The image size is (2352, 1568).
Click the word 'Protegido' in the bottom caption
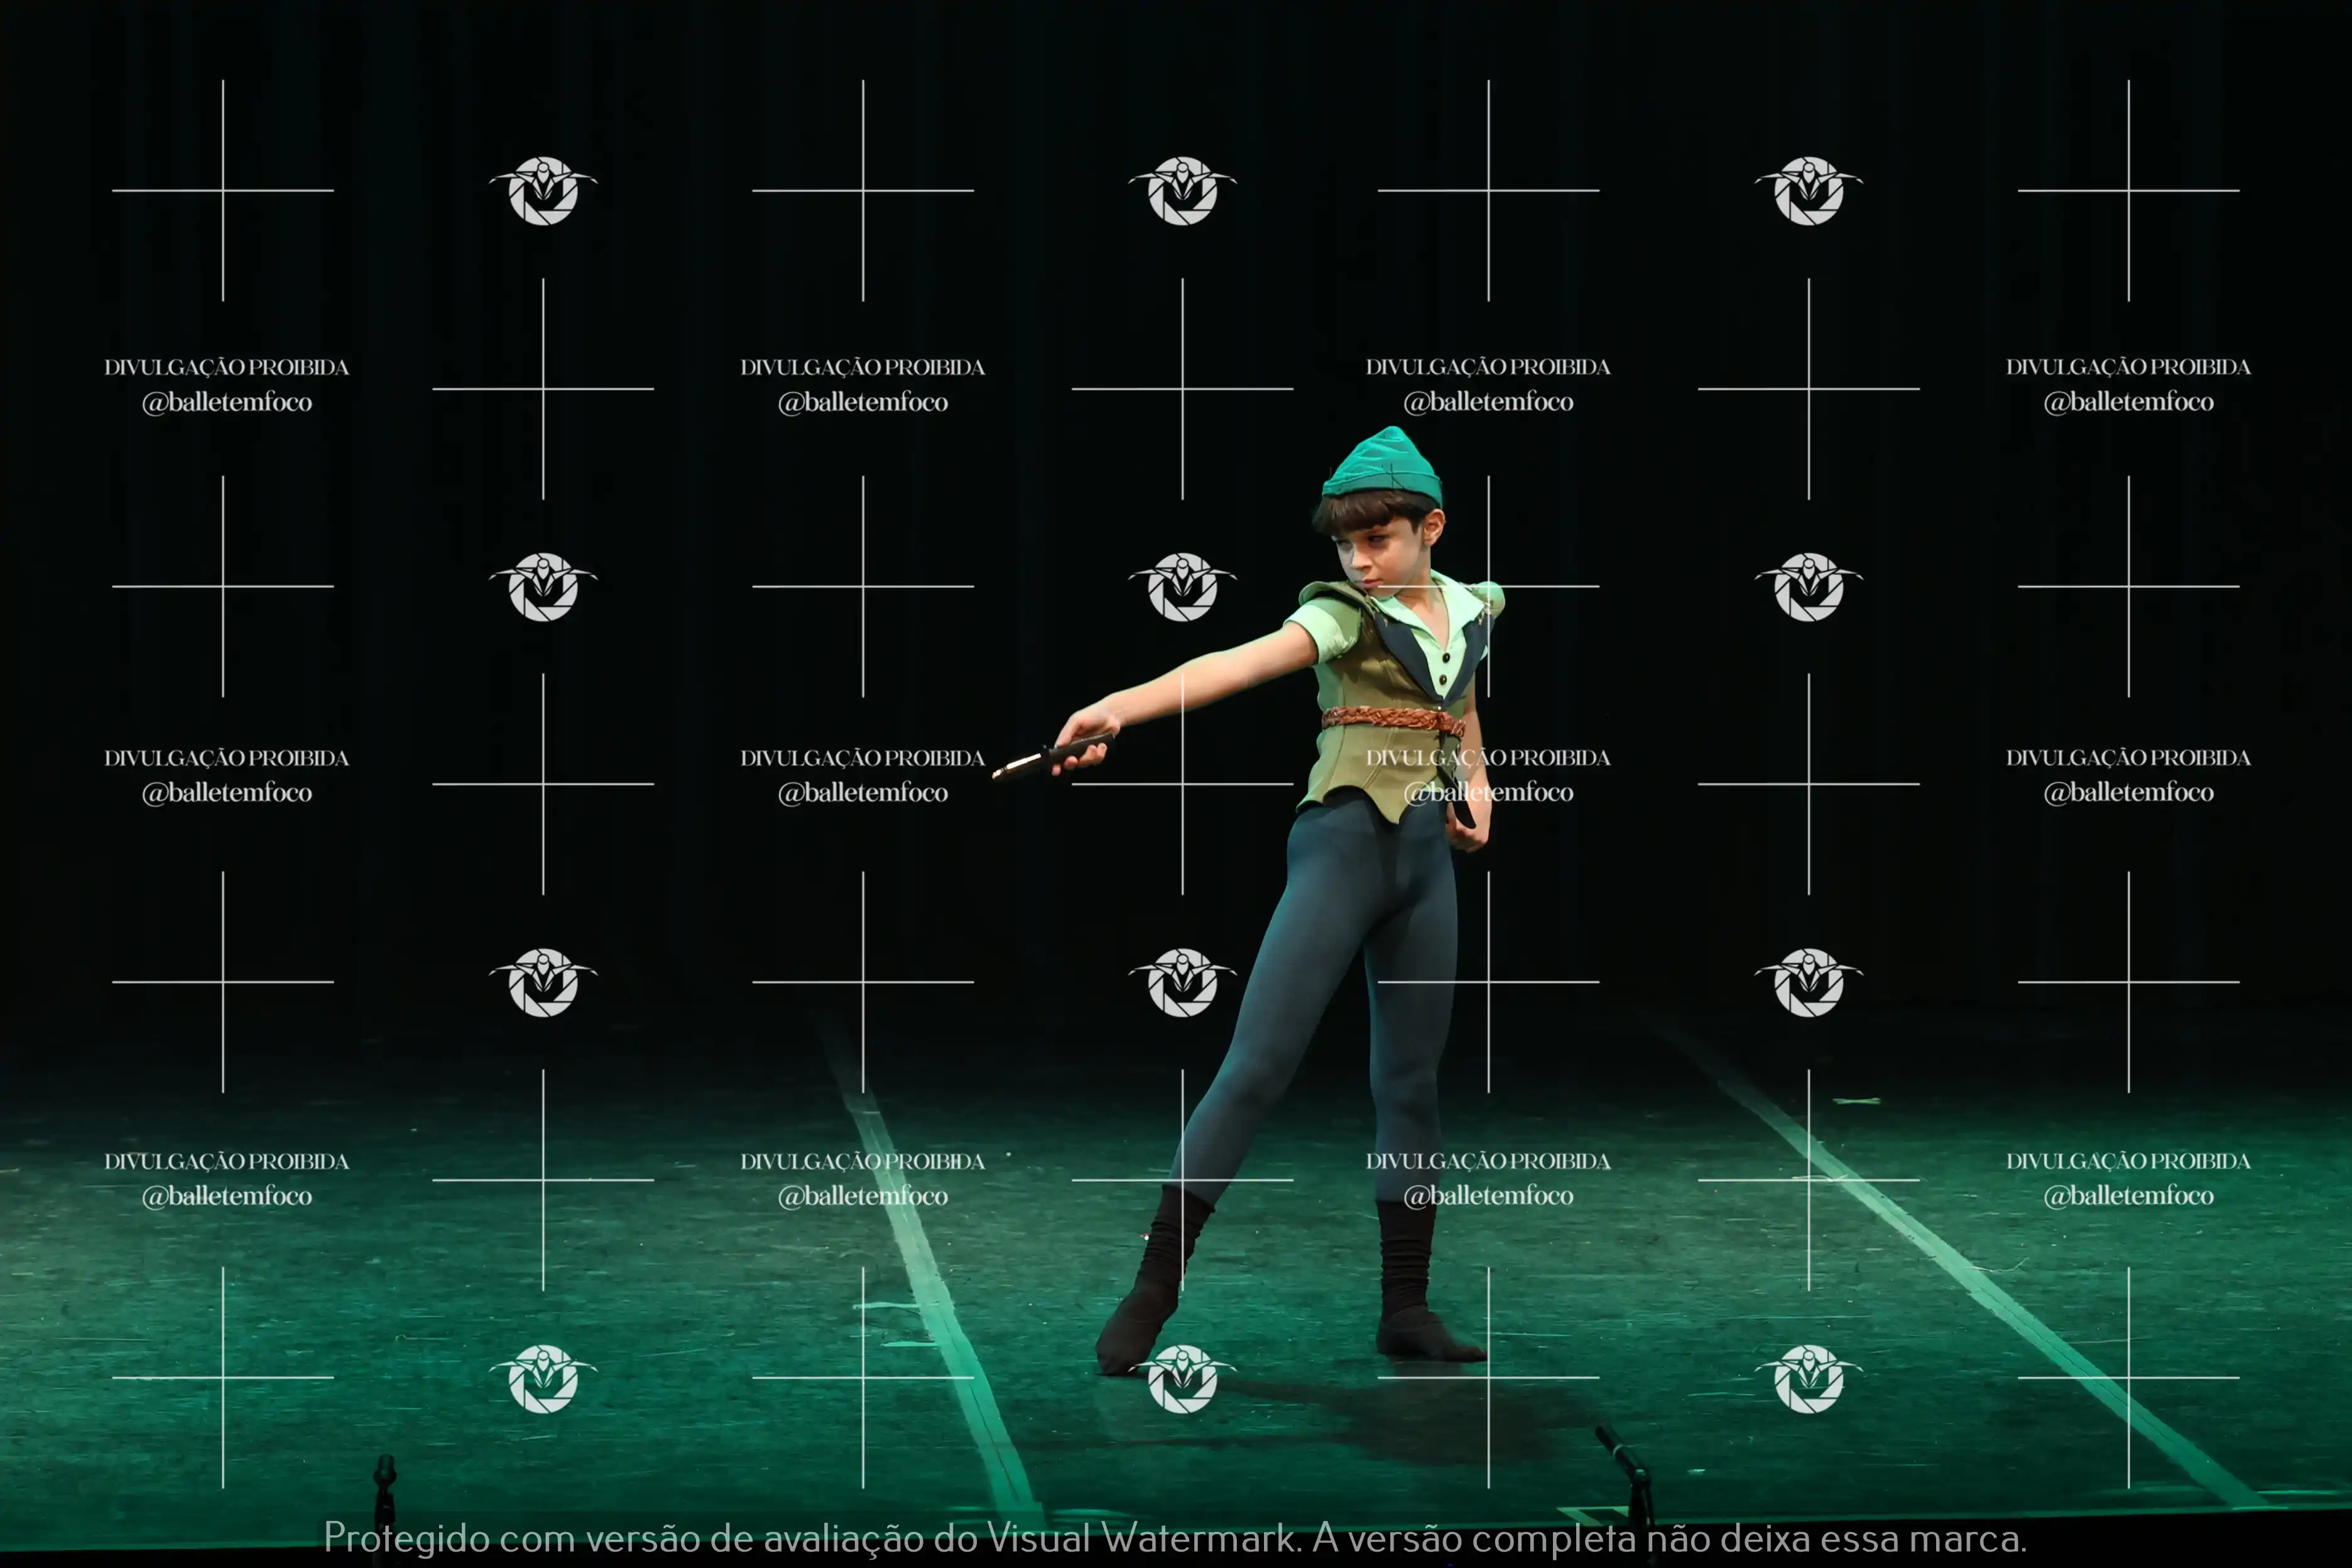click(x=407, y=1538)
